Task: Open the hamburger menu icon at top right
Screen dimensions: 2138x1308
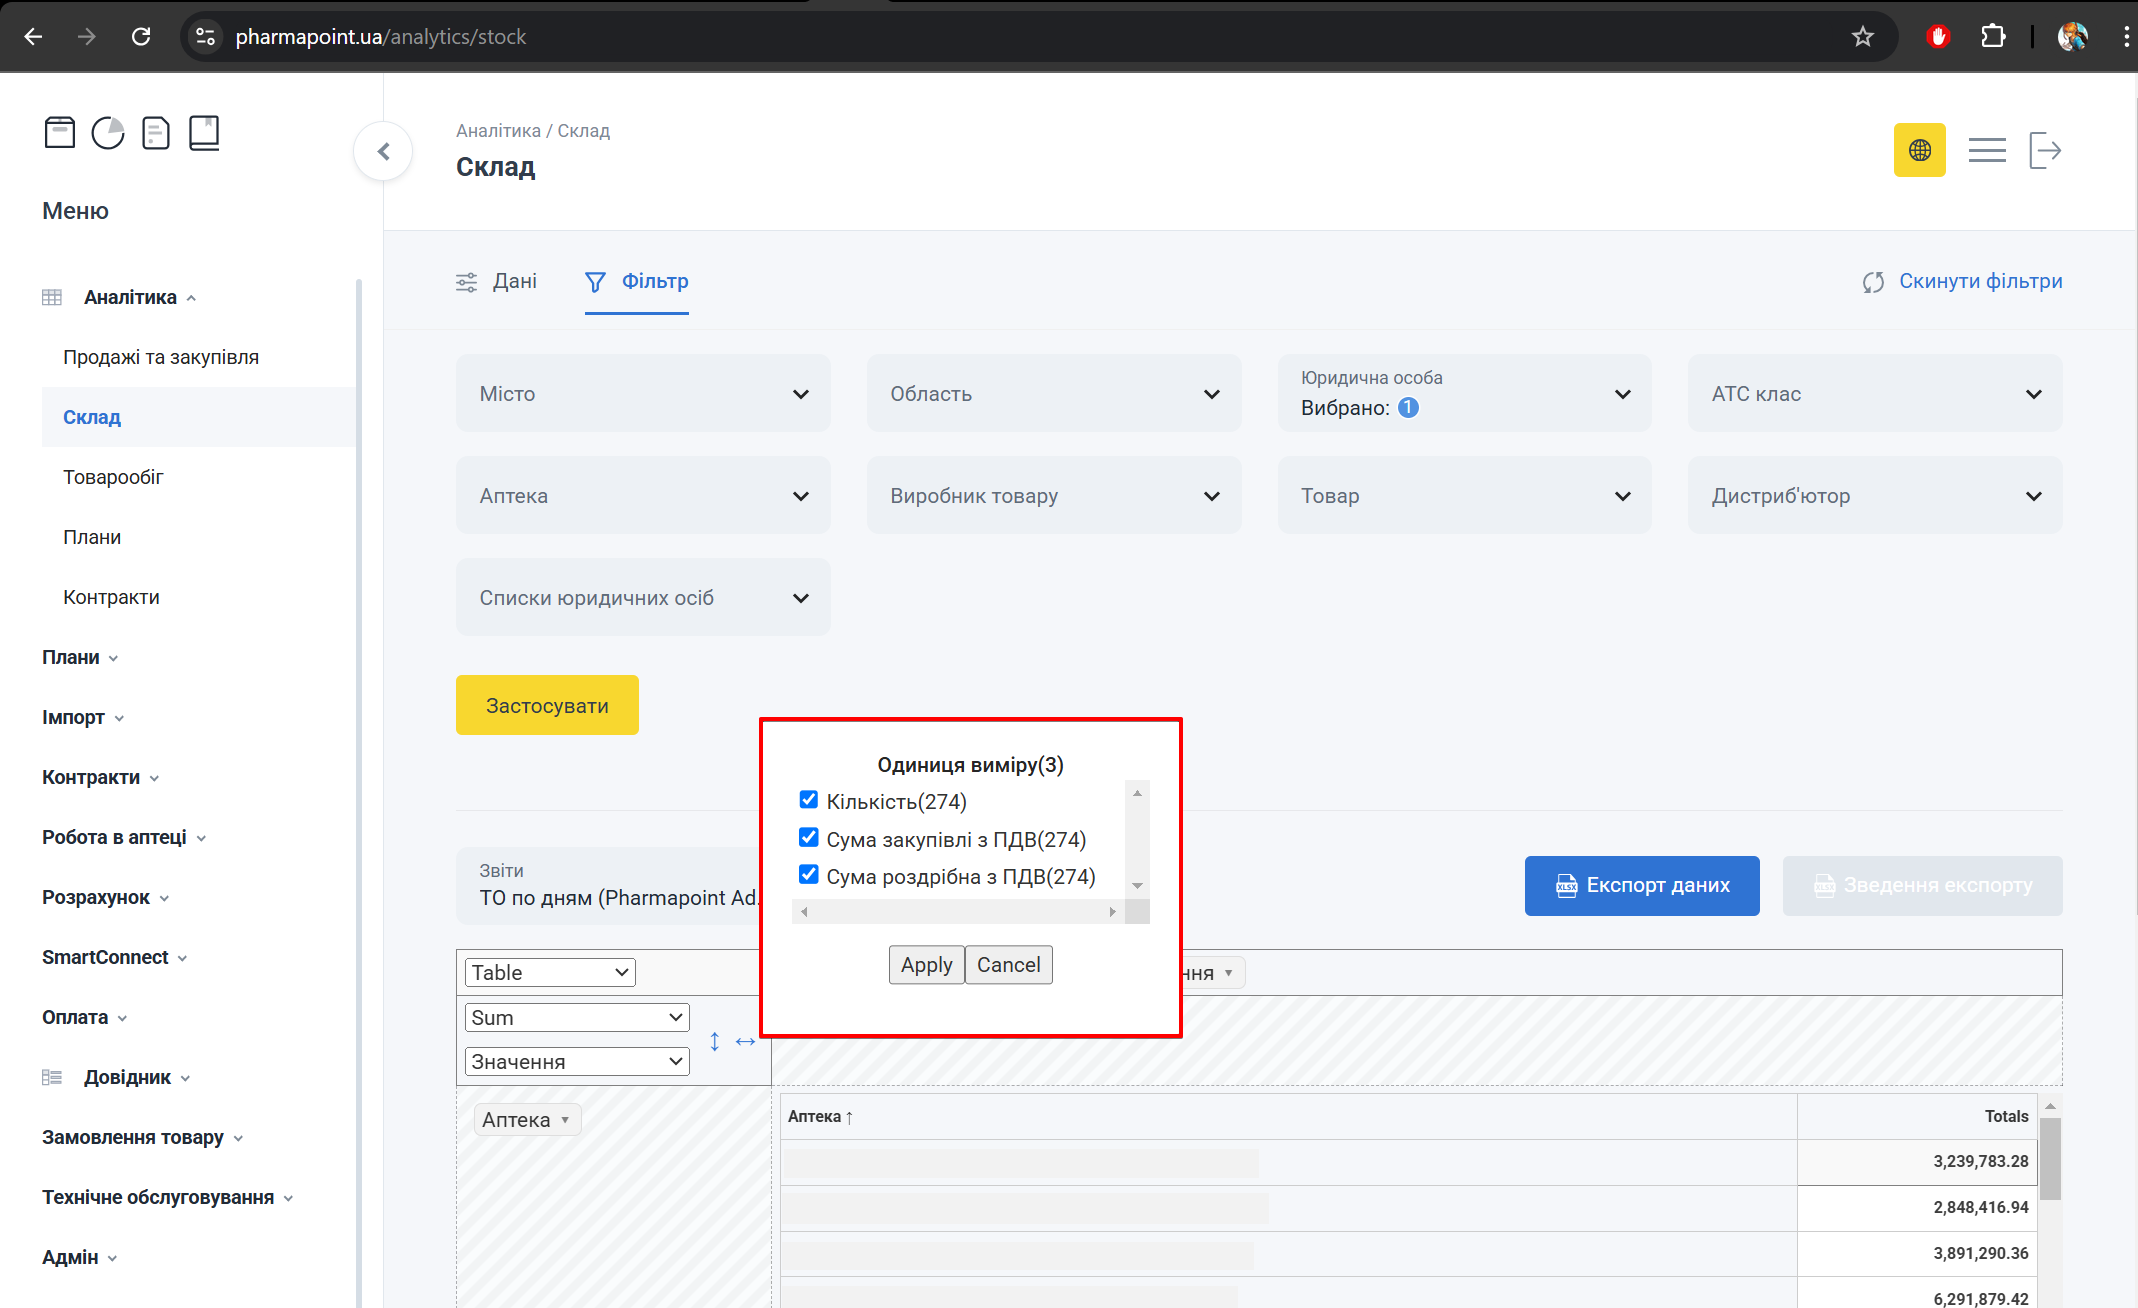Action: 1986,150
